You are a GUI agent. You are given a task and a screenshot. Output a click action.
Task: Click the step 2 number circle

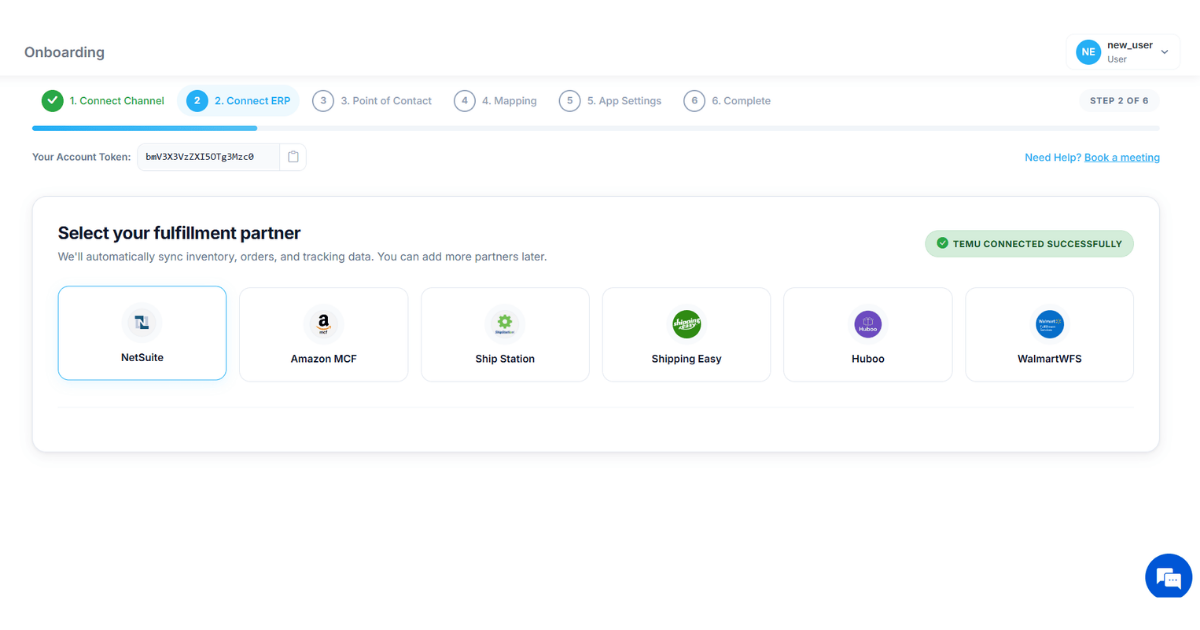(x=197, y=101)
